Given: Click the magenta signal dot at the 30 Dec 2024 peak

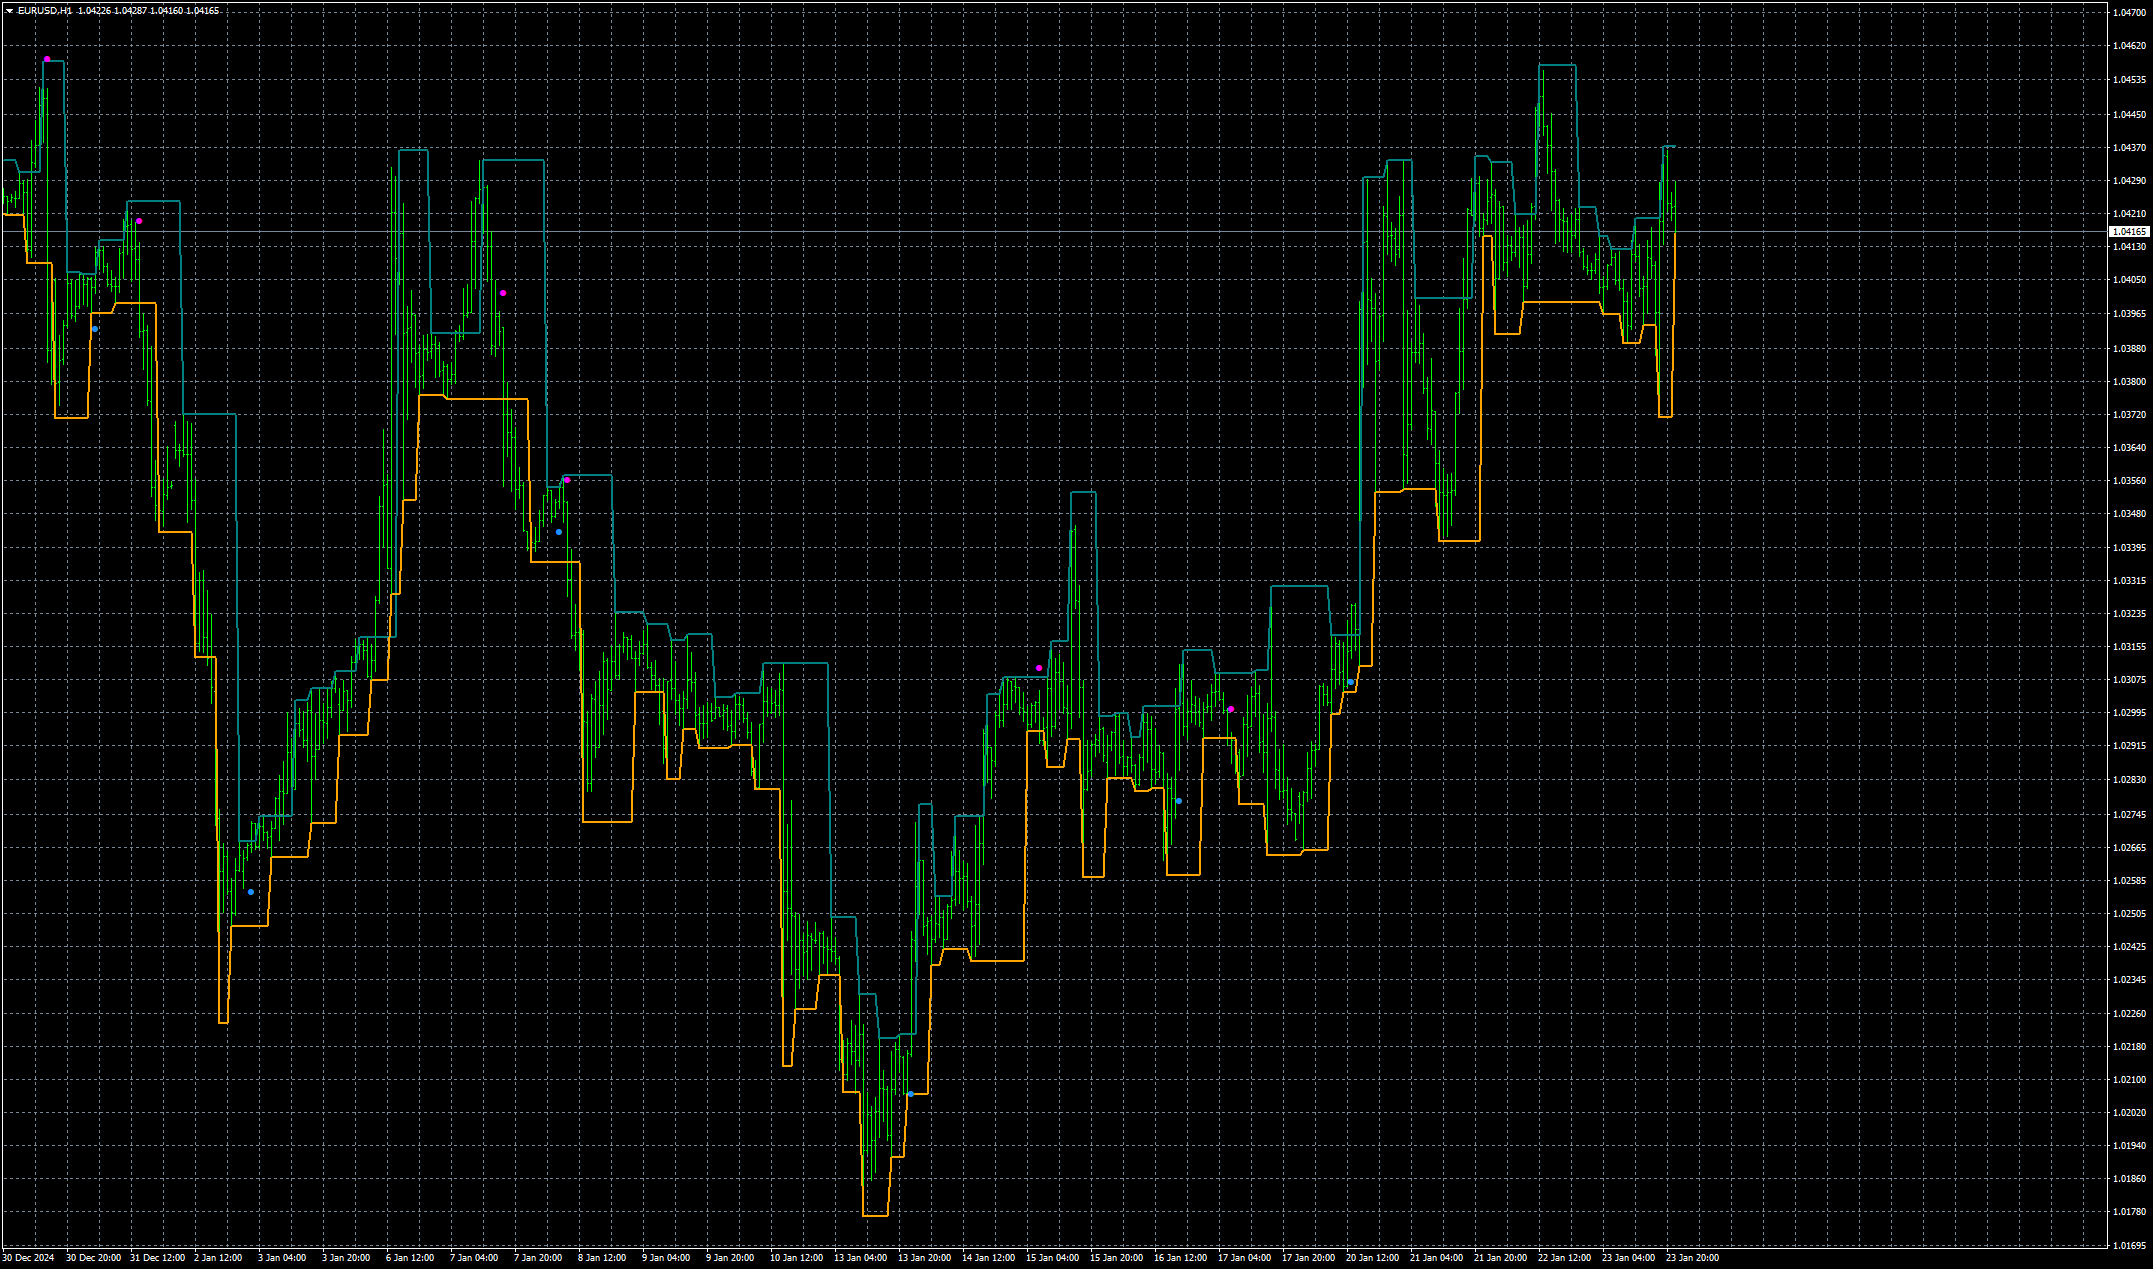Looking at the screenshot, I should coord(47,59).
